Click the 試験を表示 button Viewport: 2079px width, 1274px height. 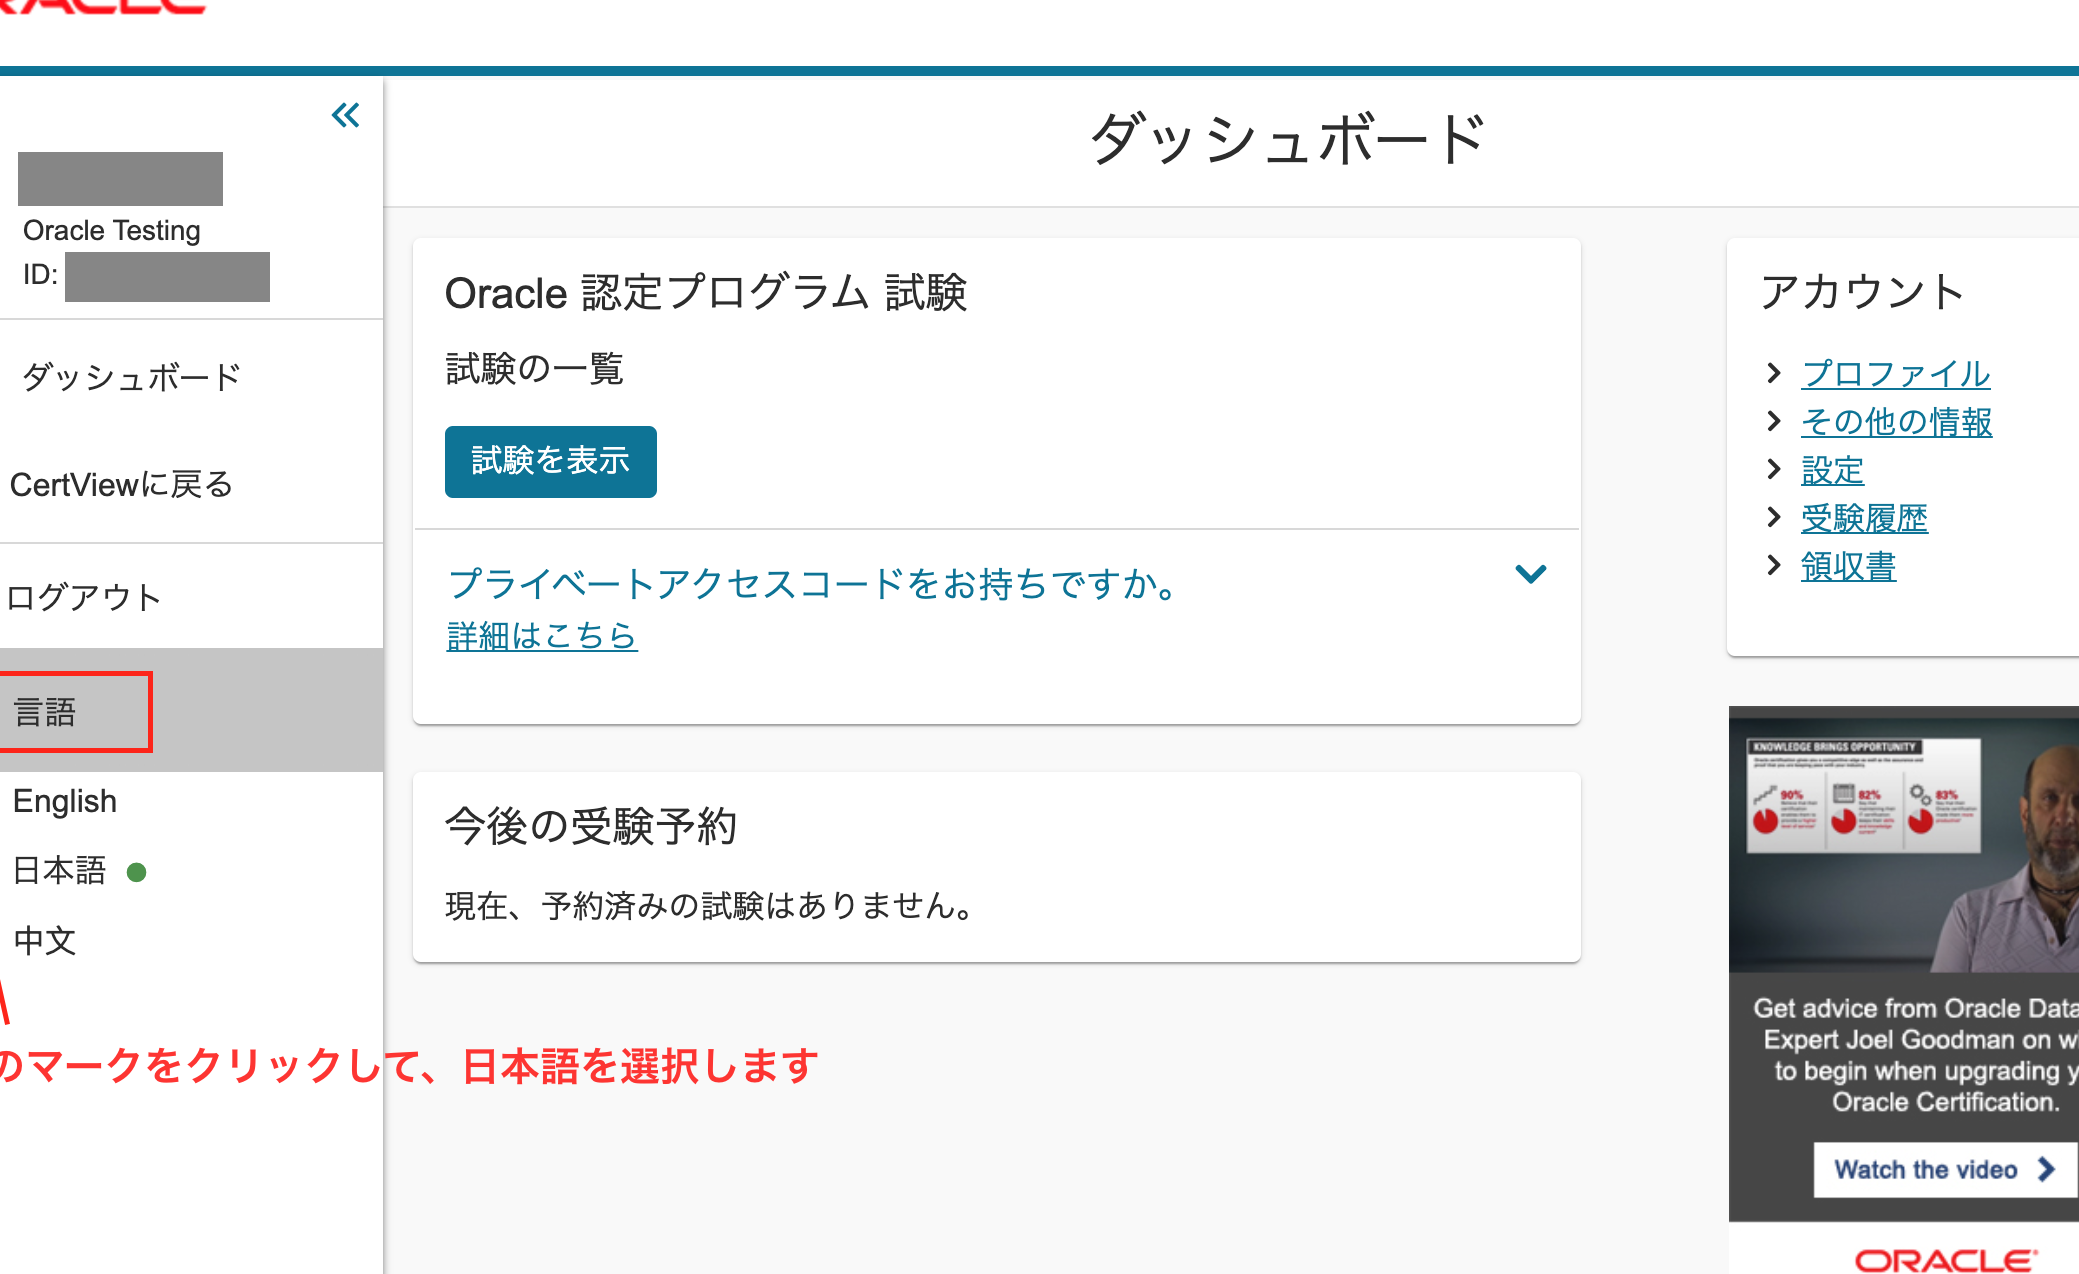[551, 461]
